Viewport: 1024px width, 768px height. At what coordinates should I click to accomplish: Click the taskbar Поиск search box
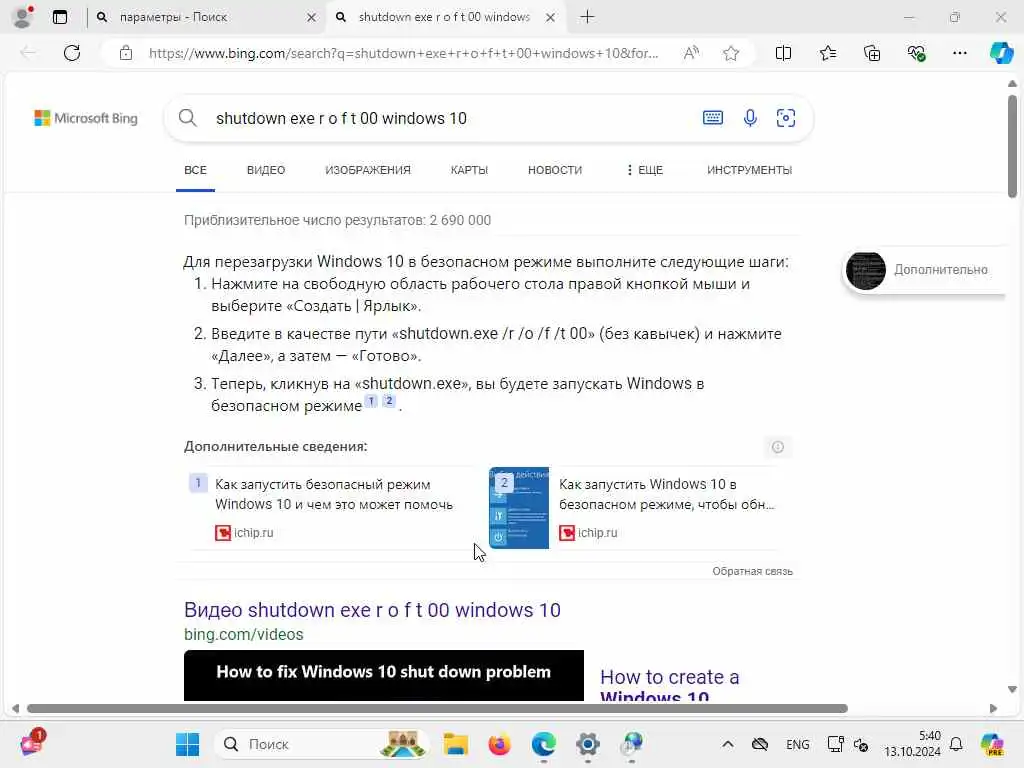click(321, 744)
